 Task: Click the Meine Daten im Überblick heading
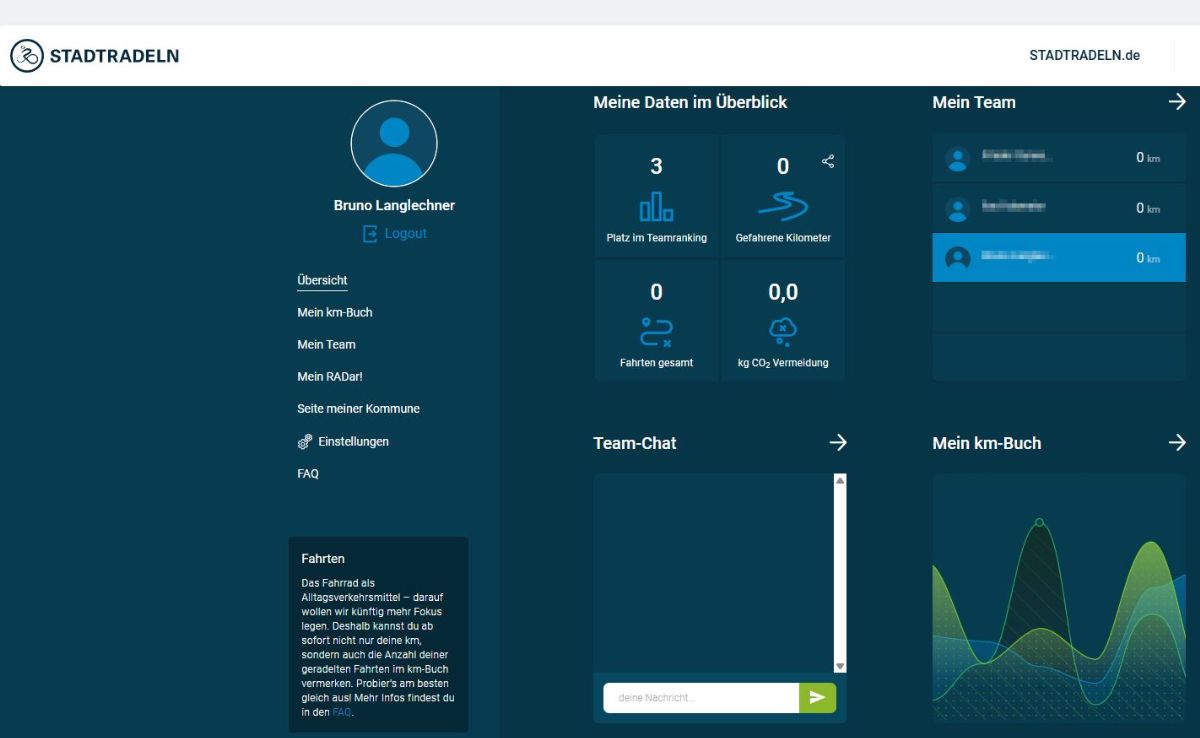click(690, 102)
